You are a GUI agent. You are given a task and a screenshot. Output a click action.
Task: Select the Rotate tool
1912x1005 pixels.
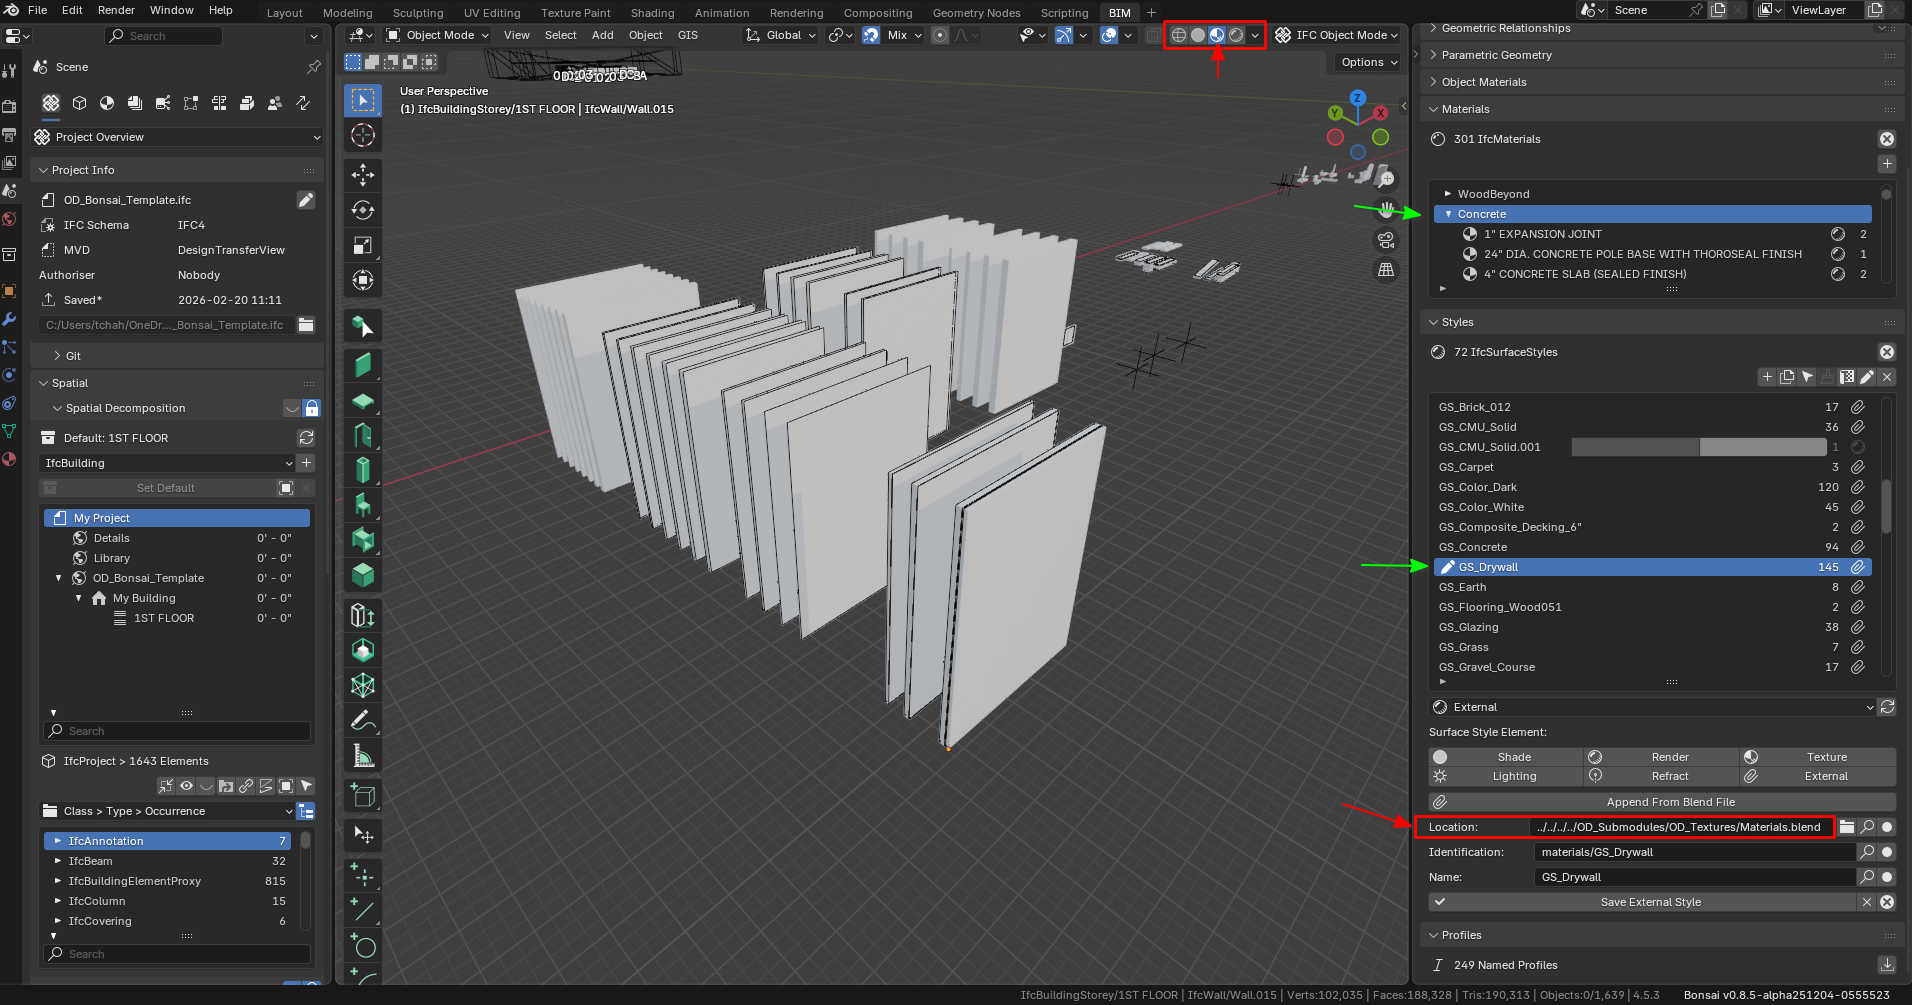pyautogui.click(x=362, y=210)
